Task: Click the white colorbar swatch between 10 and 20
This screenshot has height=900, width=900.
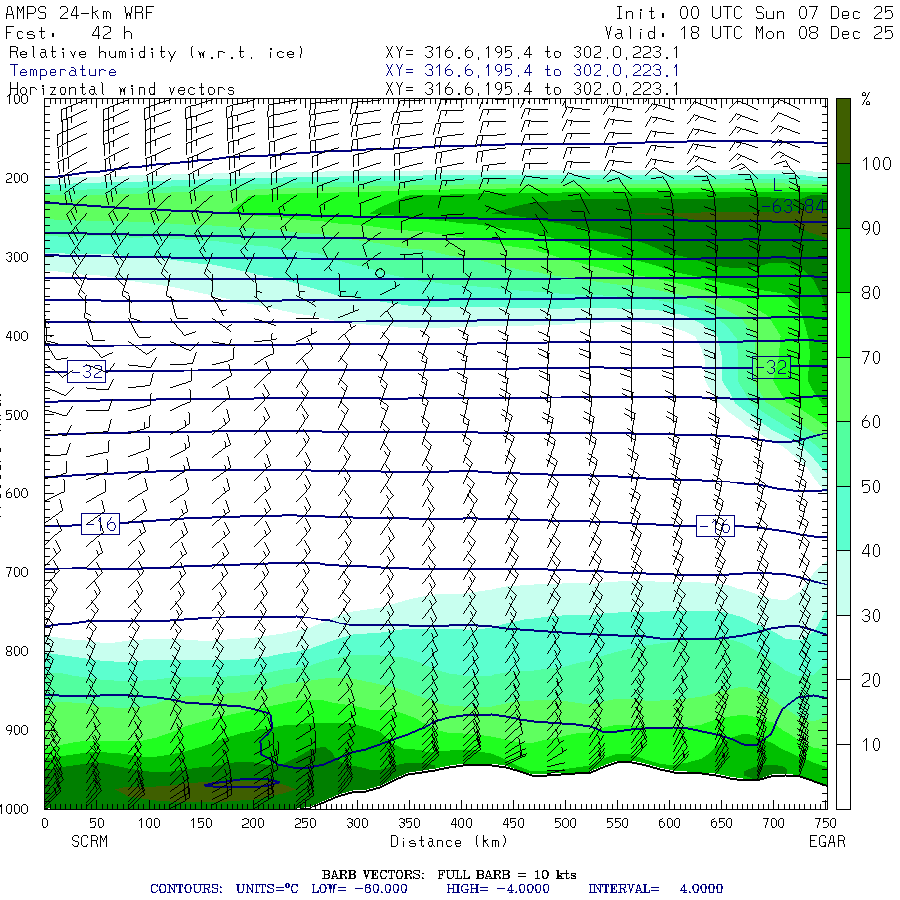Action: (x=843, y=712)
